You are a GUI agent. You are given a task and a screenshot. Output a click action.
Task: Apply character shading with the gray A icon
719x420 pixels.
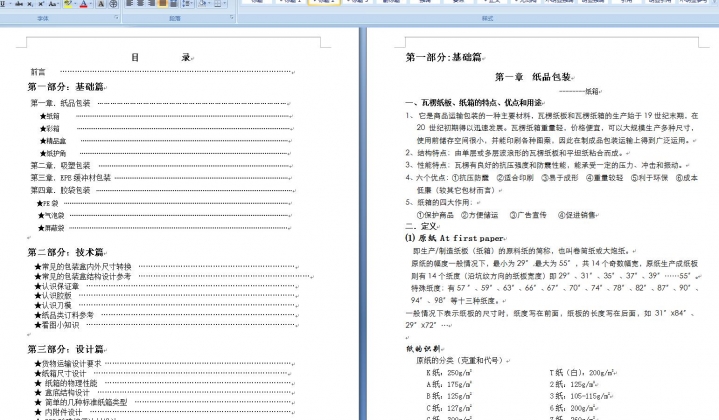(x=100, y=3)
